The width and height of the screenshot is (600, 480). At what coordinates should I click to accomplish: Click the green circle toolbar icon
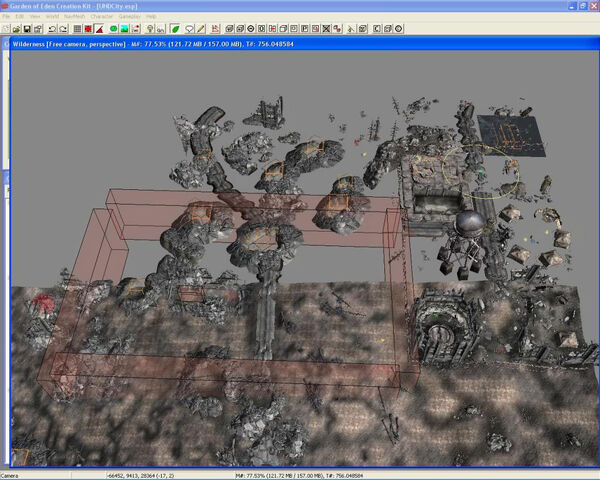[114, 29]
